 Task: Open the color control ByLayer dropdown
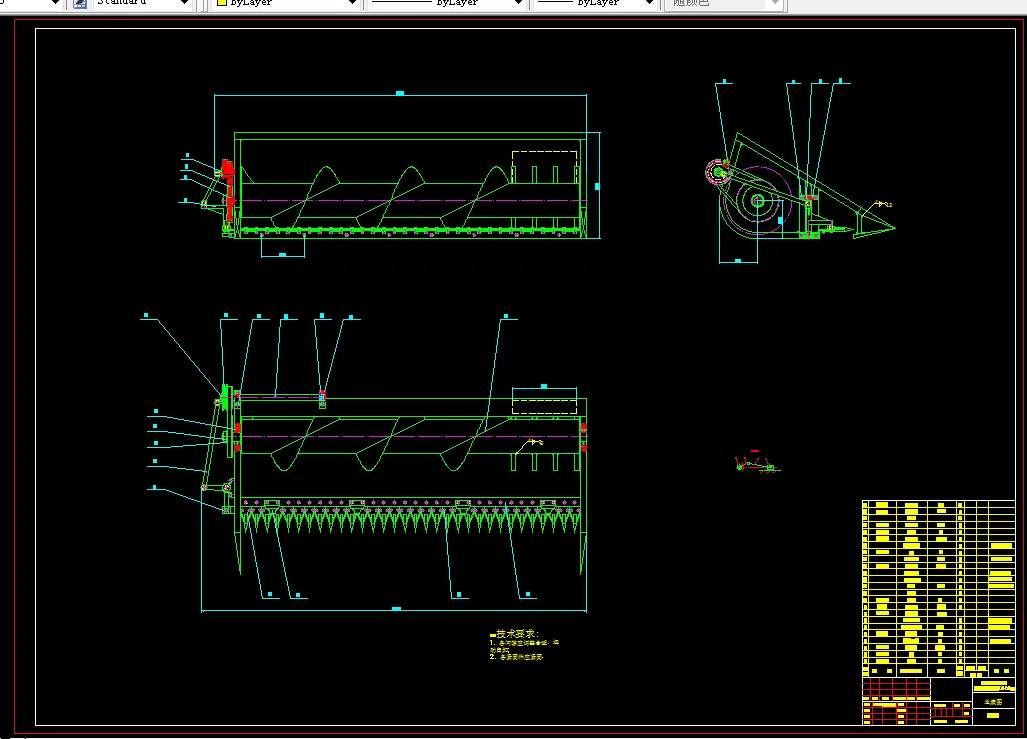(x=286, y=3)
